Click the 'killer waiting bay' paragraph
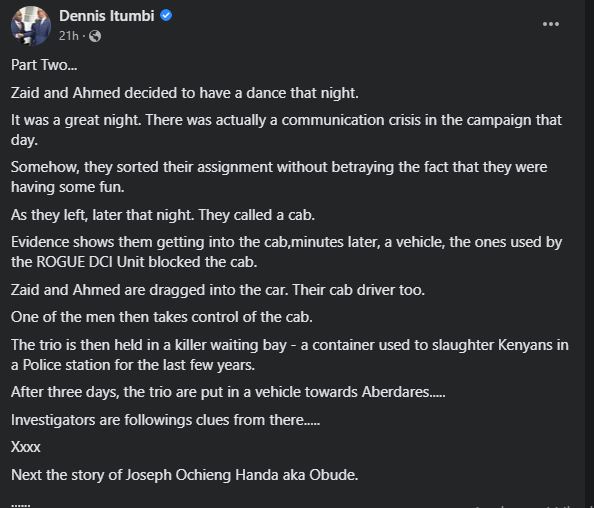 [290, 355]
